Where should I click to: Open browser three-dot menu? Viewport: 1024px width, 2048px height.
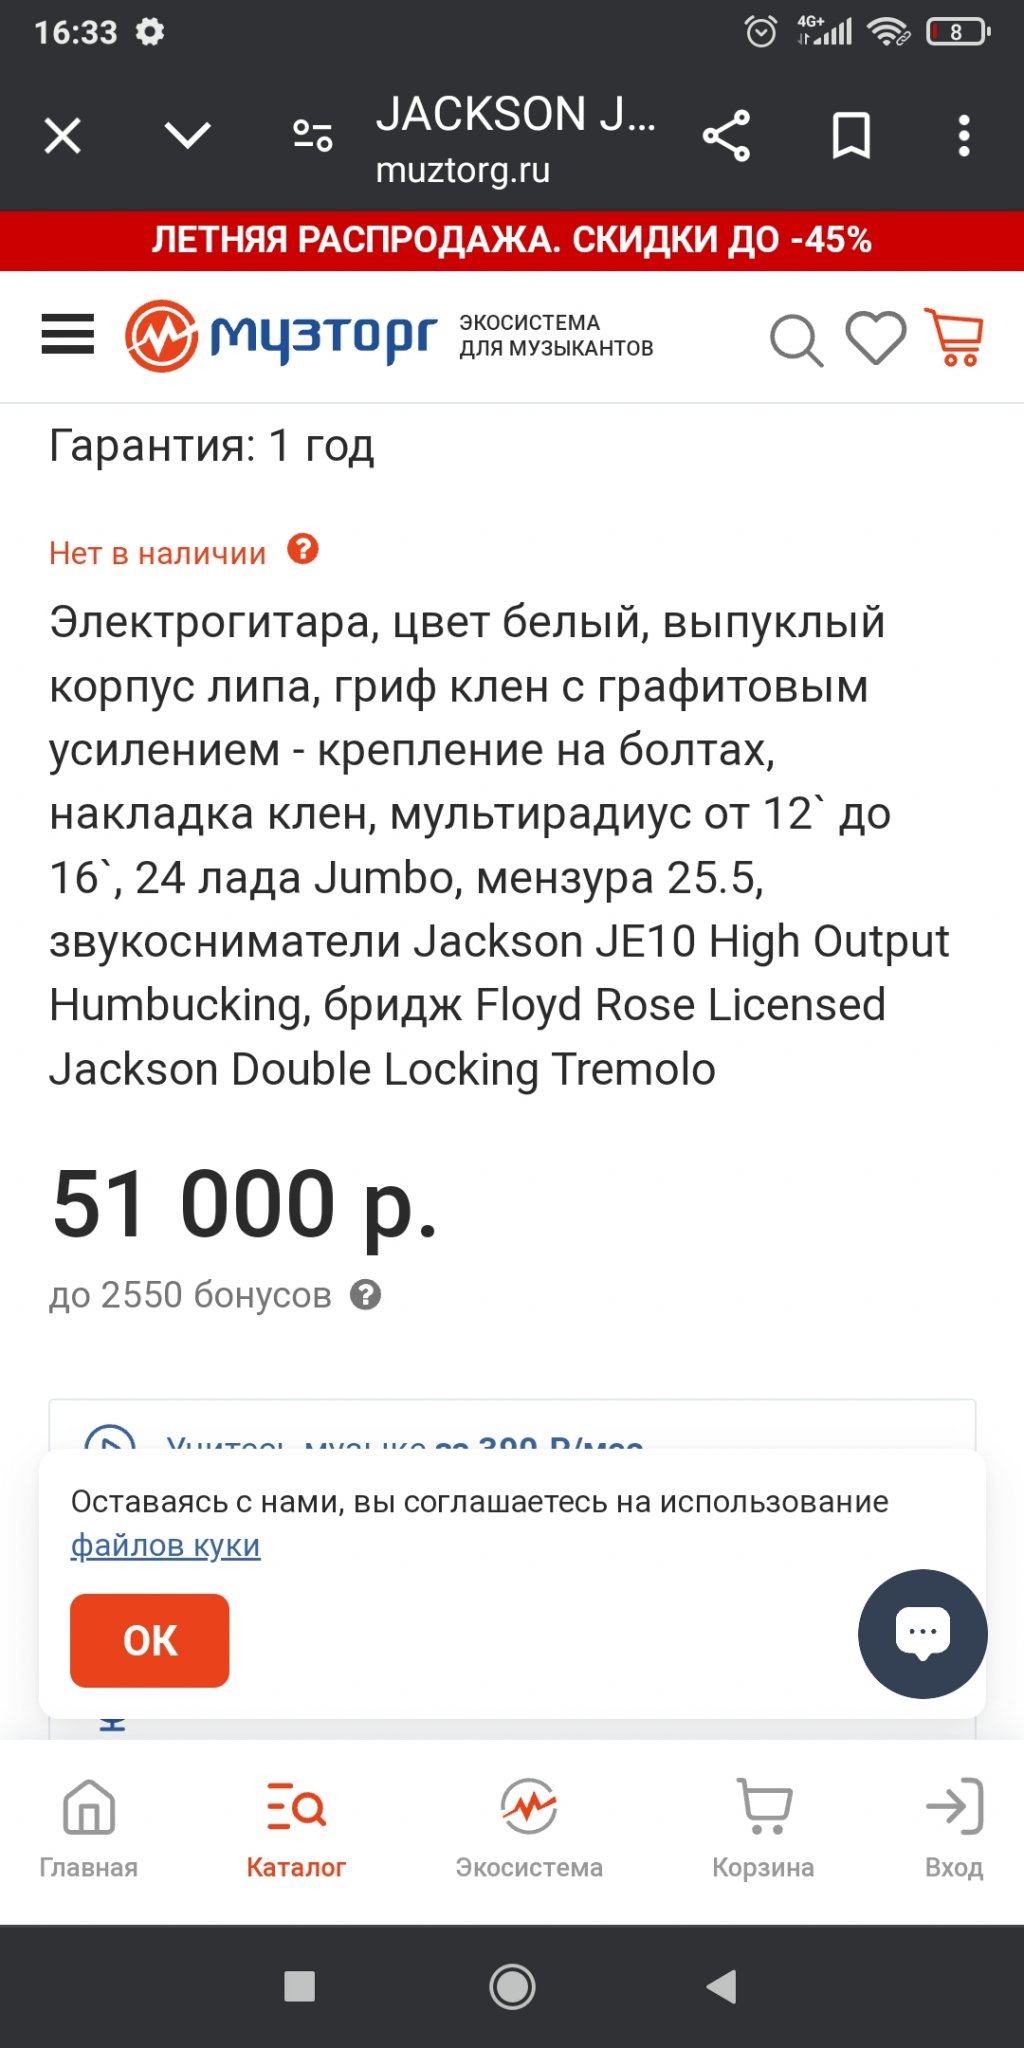pos(964,136)
